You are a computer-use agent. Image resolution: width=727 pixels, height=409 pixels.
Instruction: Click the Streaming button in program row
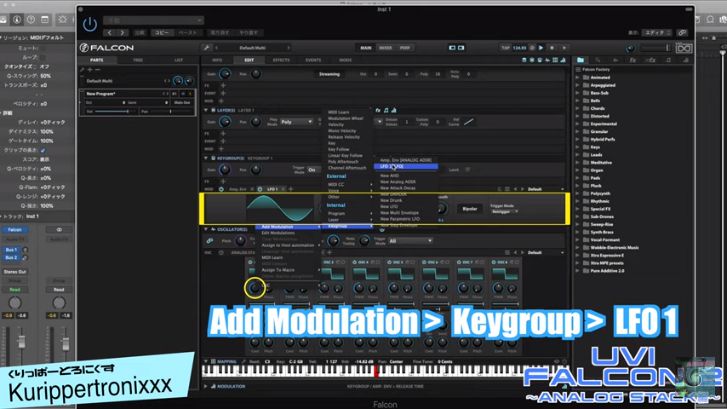click(330, 74)
